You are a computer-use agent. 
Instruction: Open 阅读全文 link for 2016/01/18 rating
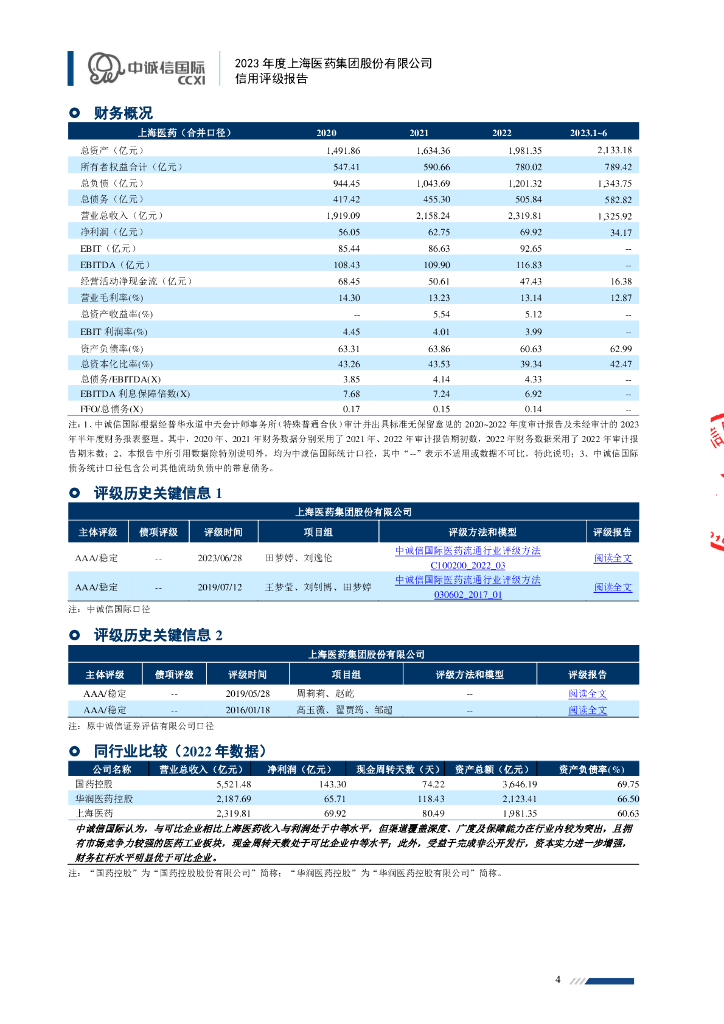click(587, 710)
